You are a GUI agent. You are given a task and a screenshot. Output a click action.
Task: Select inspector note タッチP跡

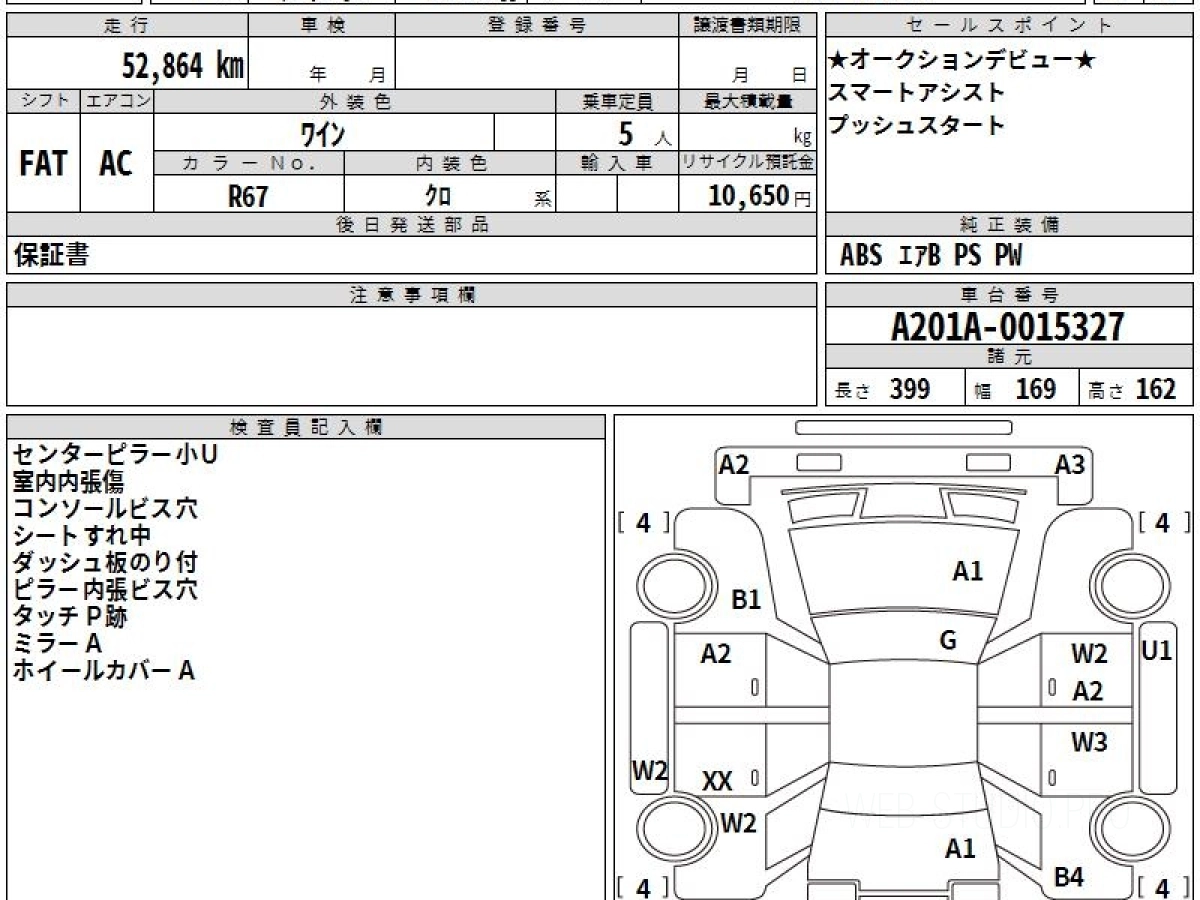70,617
